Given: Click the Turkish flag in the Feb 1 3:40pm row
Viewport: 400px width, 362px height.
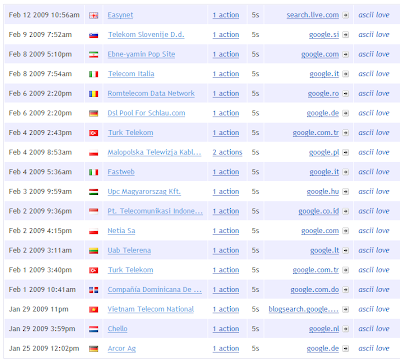Looking at the screenshot, I should tap(94, 270).
